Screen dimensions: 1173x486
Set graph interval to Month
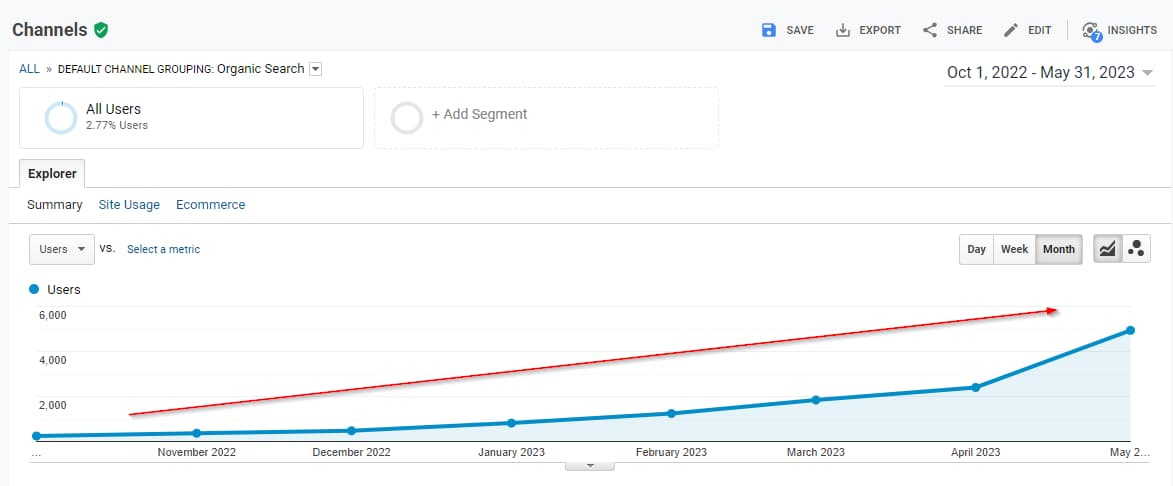[1059, 249]
